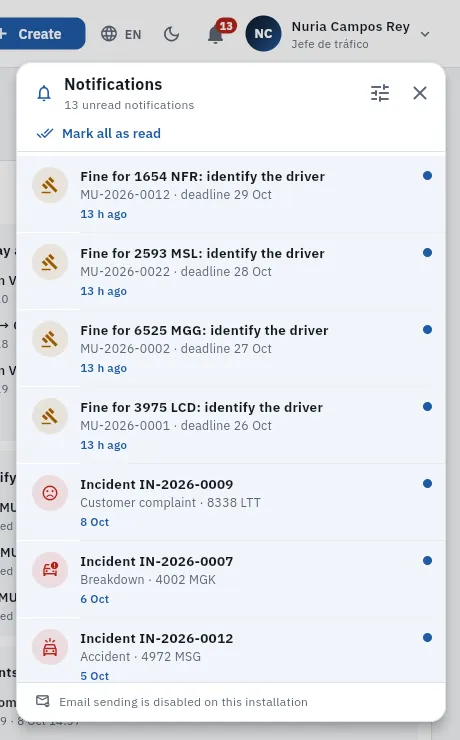The height and width of the screenshot is (740, 460).
Task: Open Fine for 1654 NFR notification
Action: coord(231,194)
